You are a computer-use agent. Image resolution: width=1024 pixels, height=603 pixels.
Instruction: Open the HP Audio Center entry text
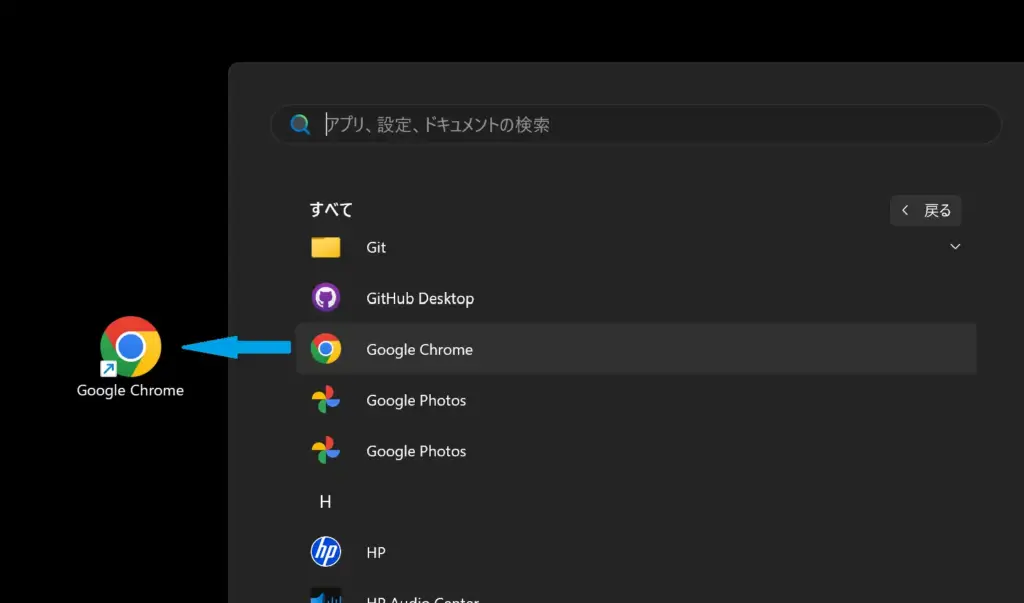tap(424, 598)
